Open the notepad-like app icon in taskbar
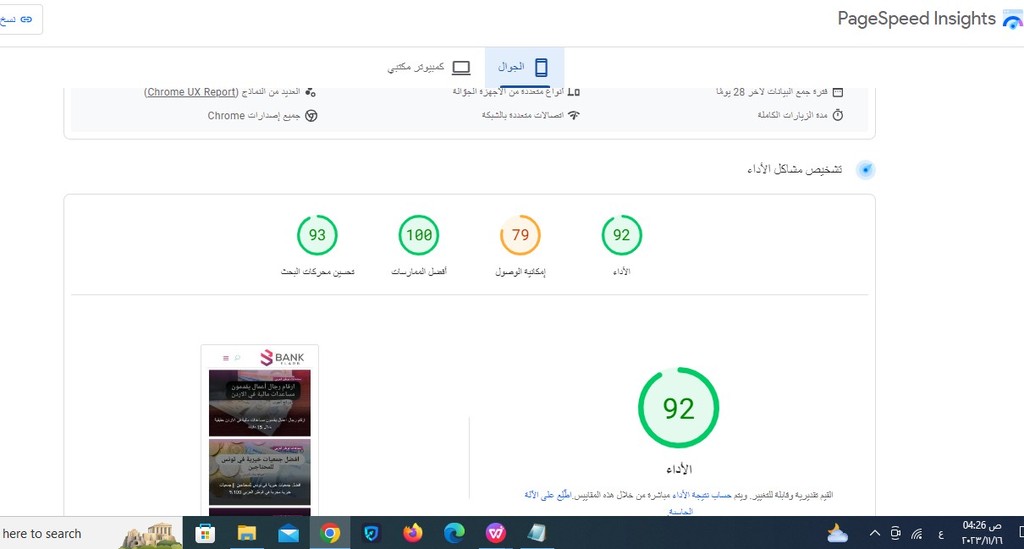 (x=537, y=533)
